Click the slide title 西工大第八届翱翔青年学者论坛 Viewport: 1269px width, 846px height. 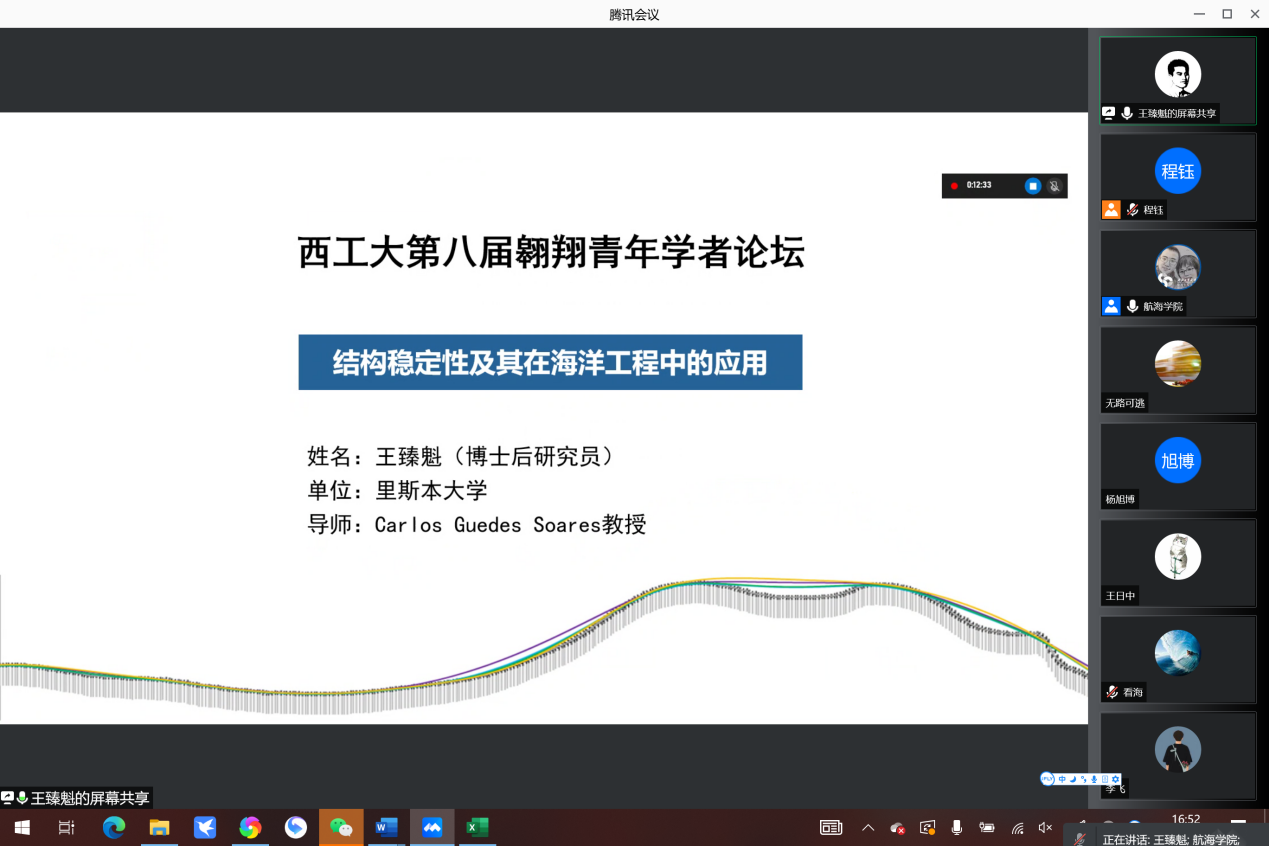551,253
